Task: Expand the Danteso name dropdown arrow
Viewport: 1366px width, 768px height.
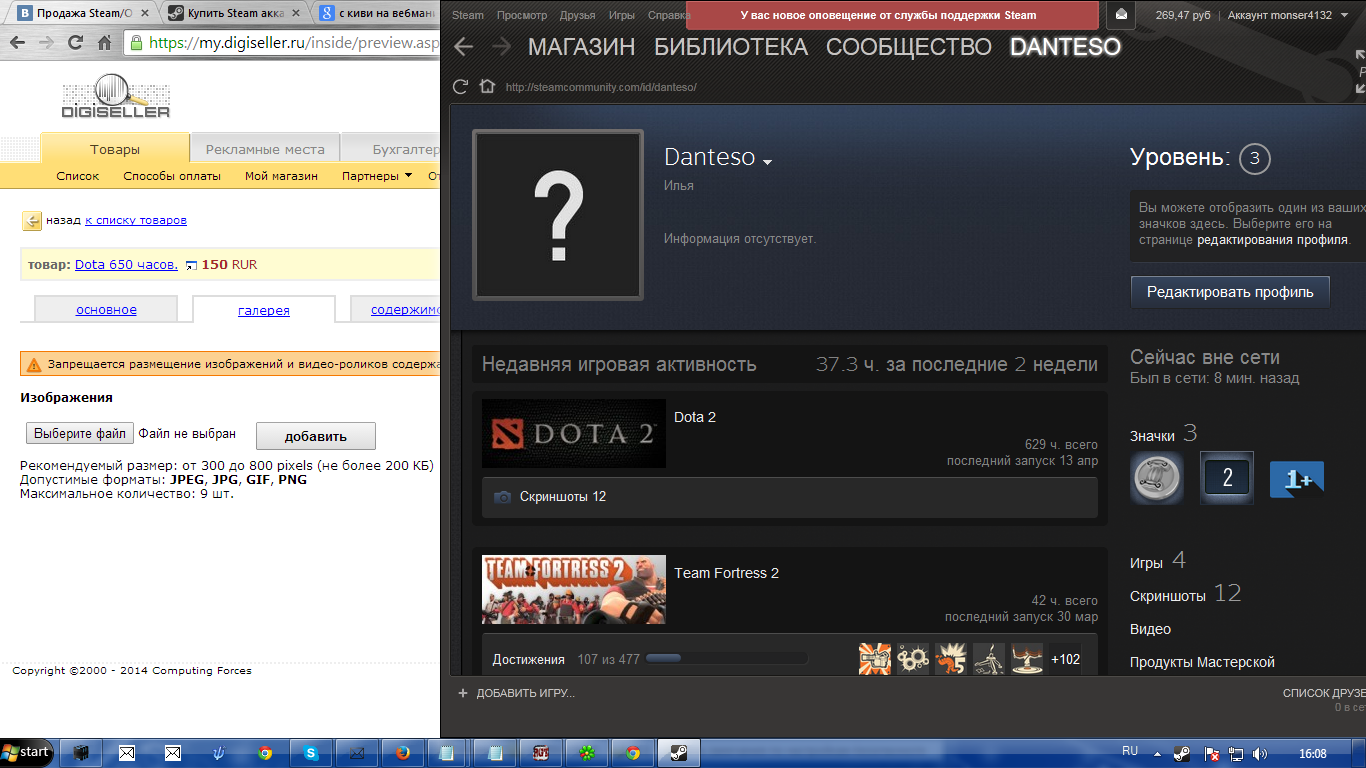Action: (767, 161)
